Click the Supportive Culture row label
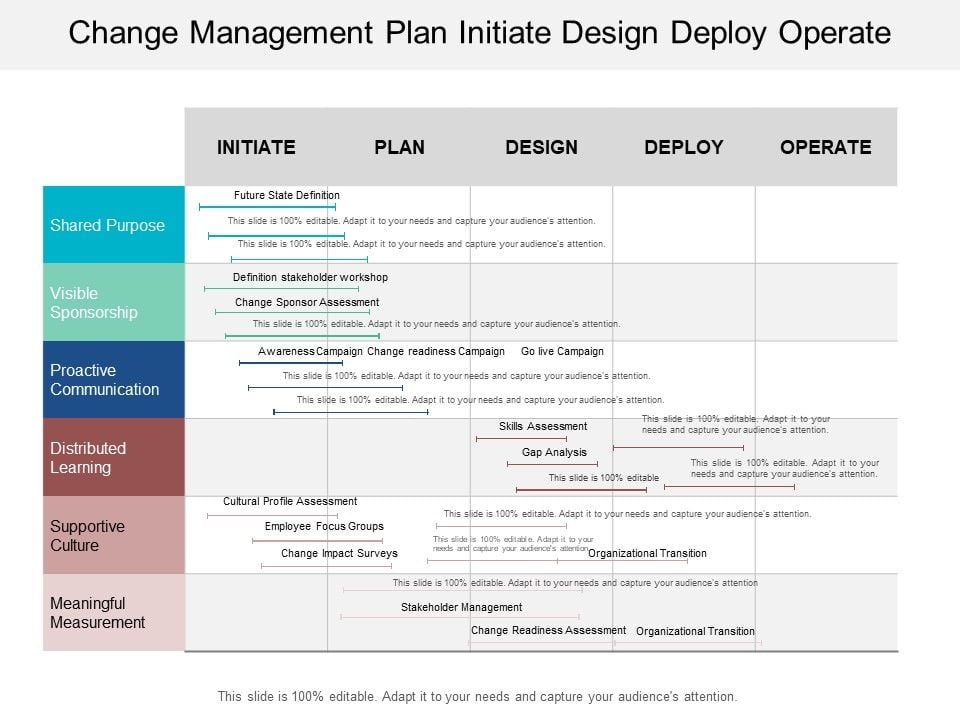 click(x=114, y=535)
